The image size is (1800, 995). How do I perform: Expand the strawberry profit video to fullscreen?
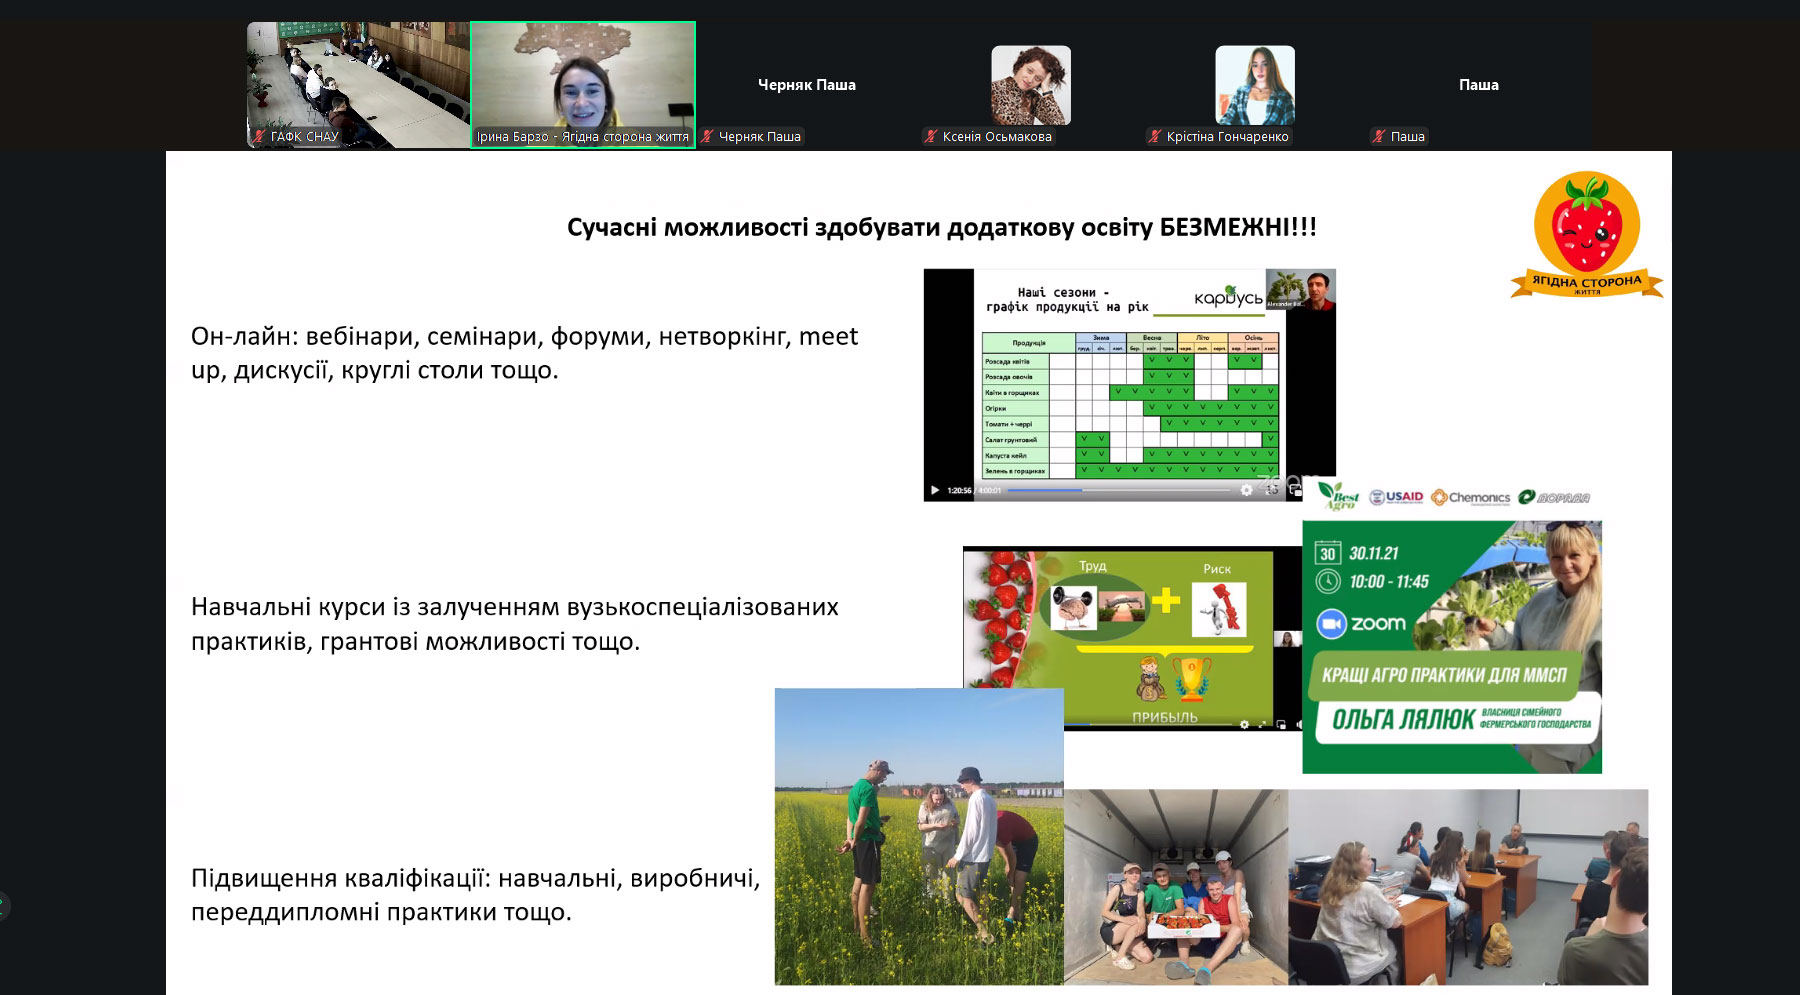pyautogui.click(x=1262, y=724)
